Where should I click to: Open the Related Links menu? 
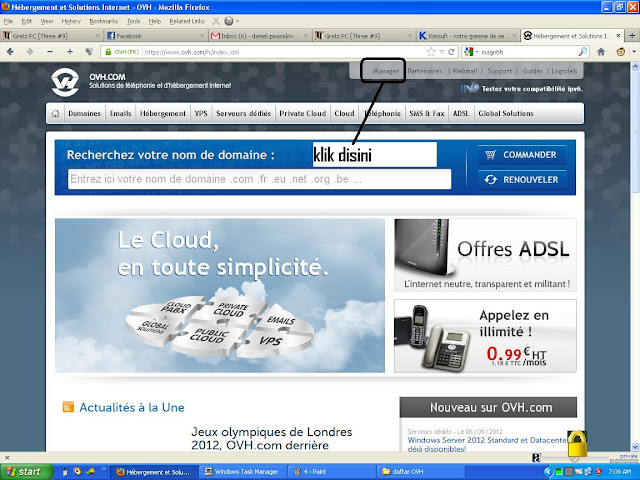[187, 21]
